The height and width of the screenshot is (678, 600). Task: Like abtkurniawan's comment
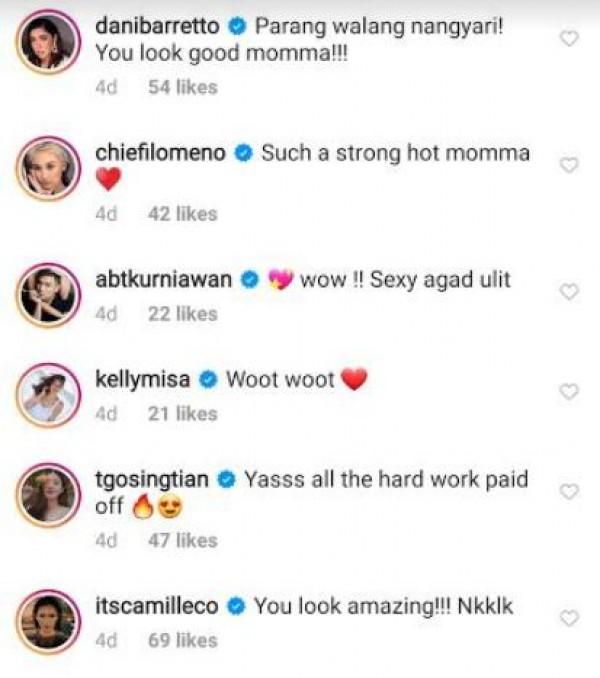click(x=569, y=292)
